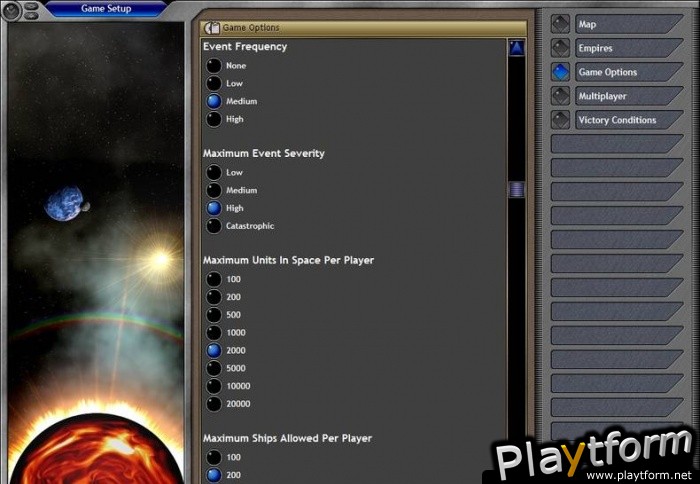Viewport: 700px width, 484px height.
Task: Click the options list scrollbar thumb
Action: 517,189
